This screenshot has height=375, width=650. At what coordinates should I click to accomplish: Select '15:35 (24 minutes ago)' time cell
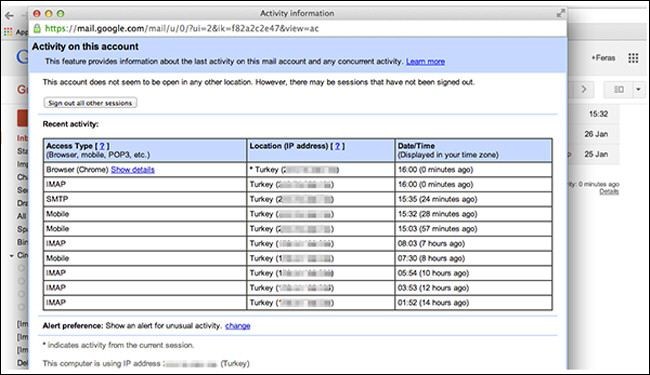click(x=473, y=199)
